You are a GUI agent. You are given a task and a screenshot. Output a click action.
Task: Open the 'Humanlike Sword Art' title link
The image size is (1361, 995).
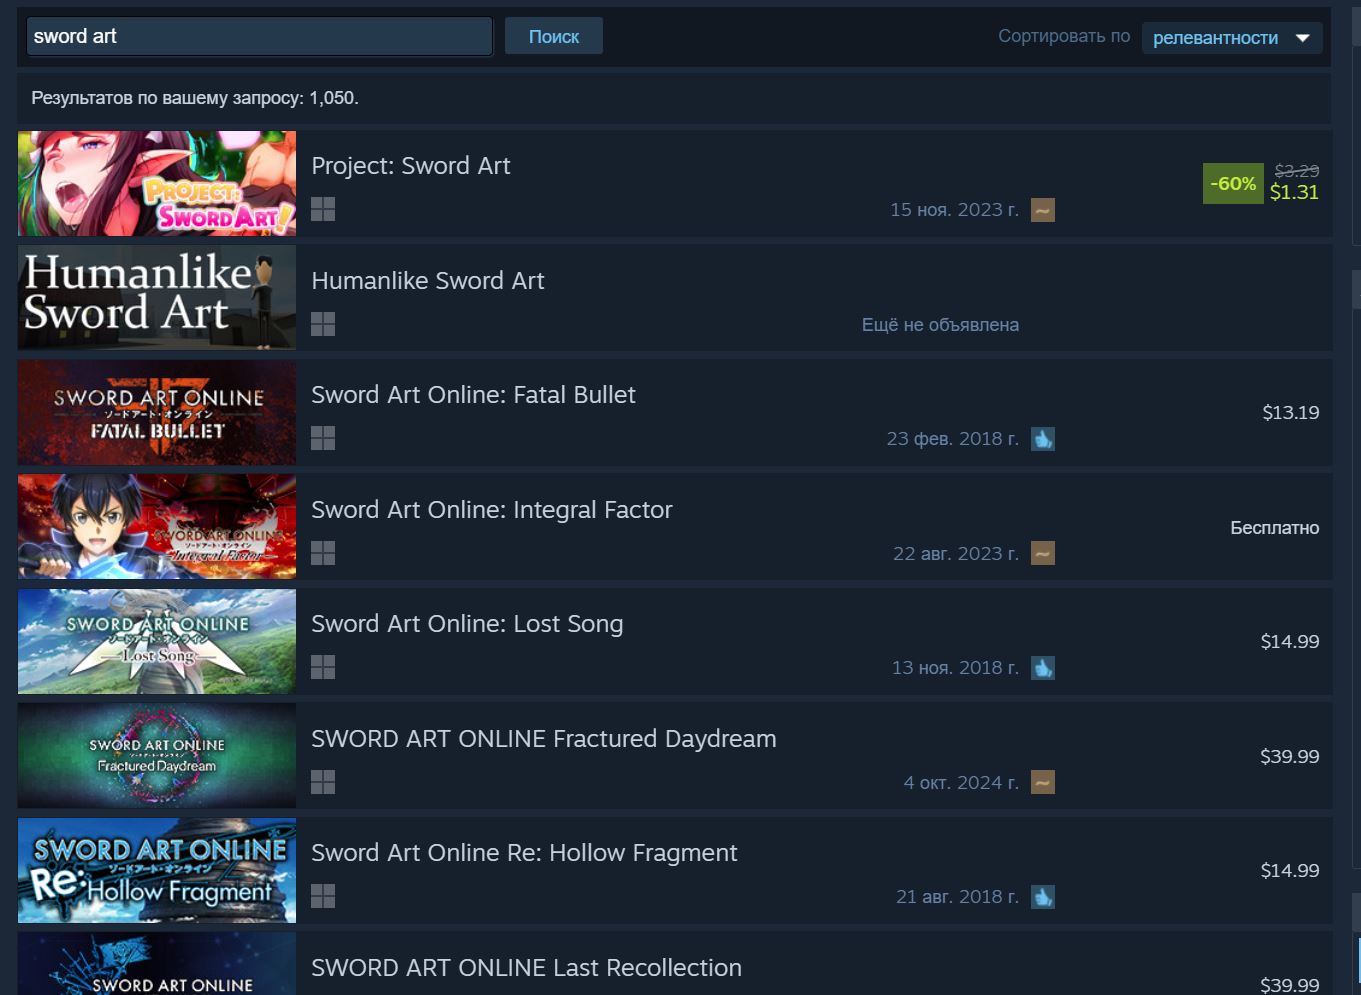coord(428,281)
